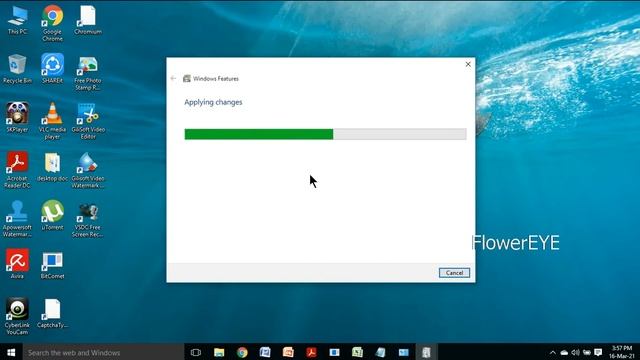Open the Windows Start menu
Screen dimensions: 640x360
[11, 352]
